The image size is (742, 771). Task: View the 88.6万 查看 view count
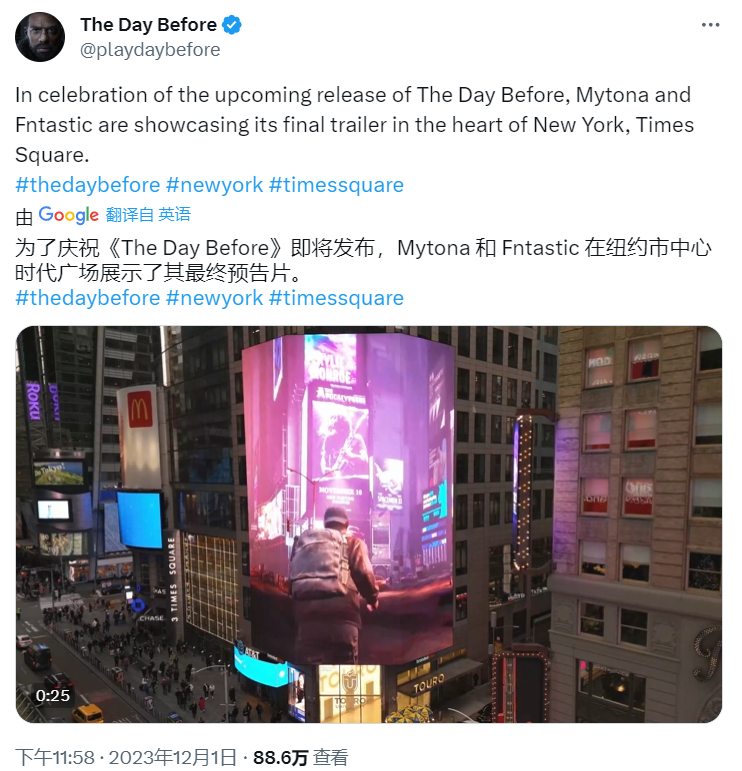click(300, 757)
